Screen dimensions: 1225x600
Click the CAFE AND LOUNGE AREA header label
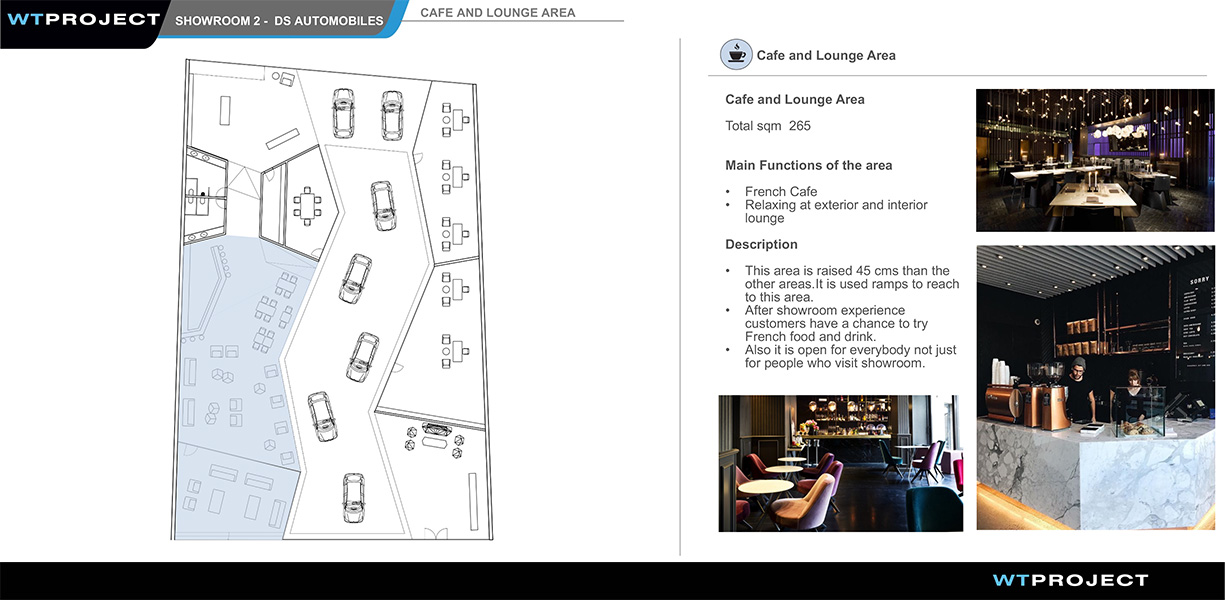pyautogui.click(x=498, y=13)
